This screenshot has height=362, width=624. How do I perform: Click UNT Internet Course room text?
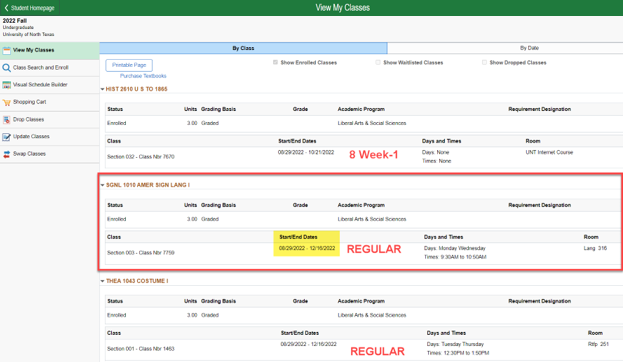coord(549,152)
